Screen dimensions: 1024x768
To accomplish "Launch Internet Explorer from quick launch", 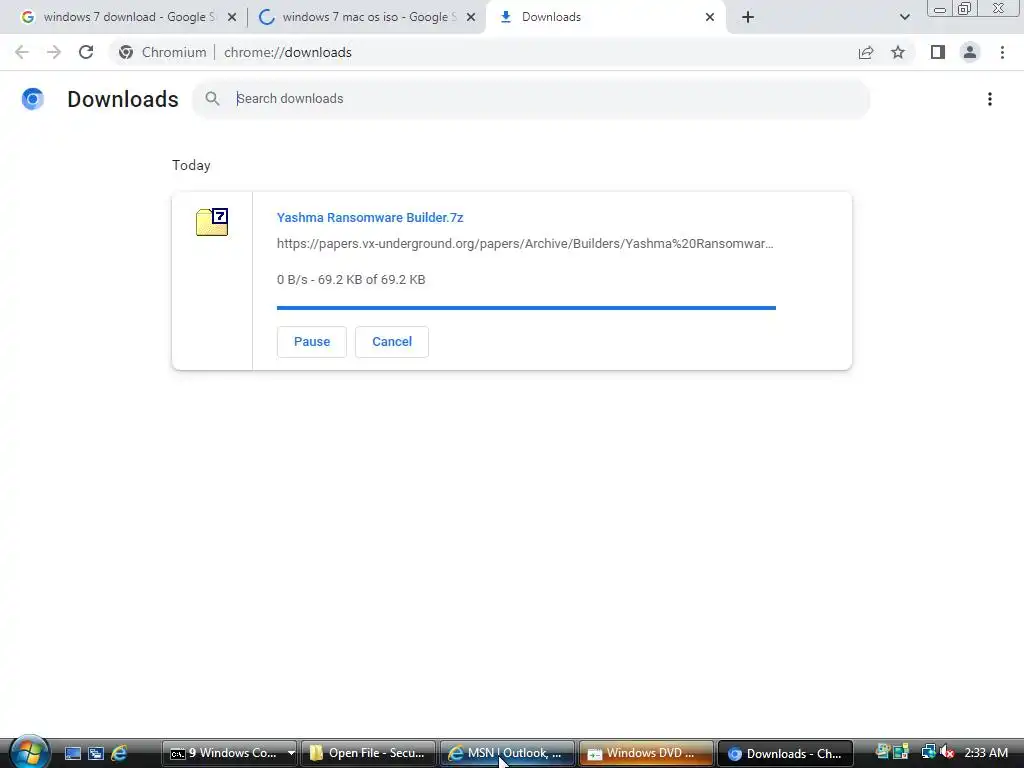I will (119, 753).
